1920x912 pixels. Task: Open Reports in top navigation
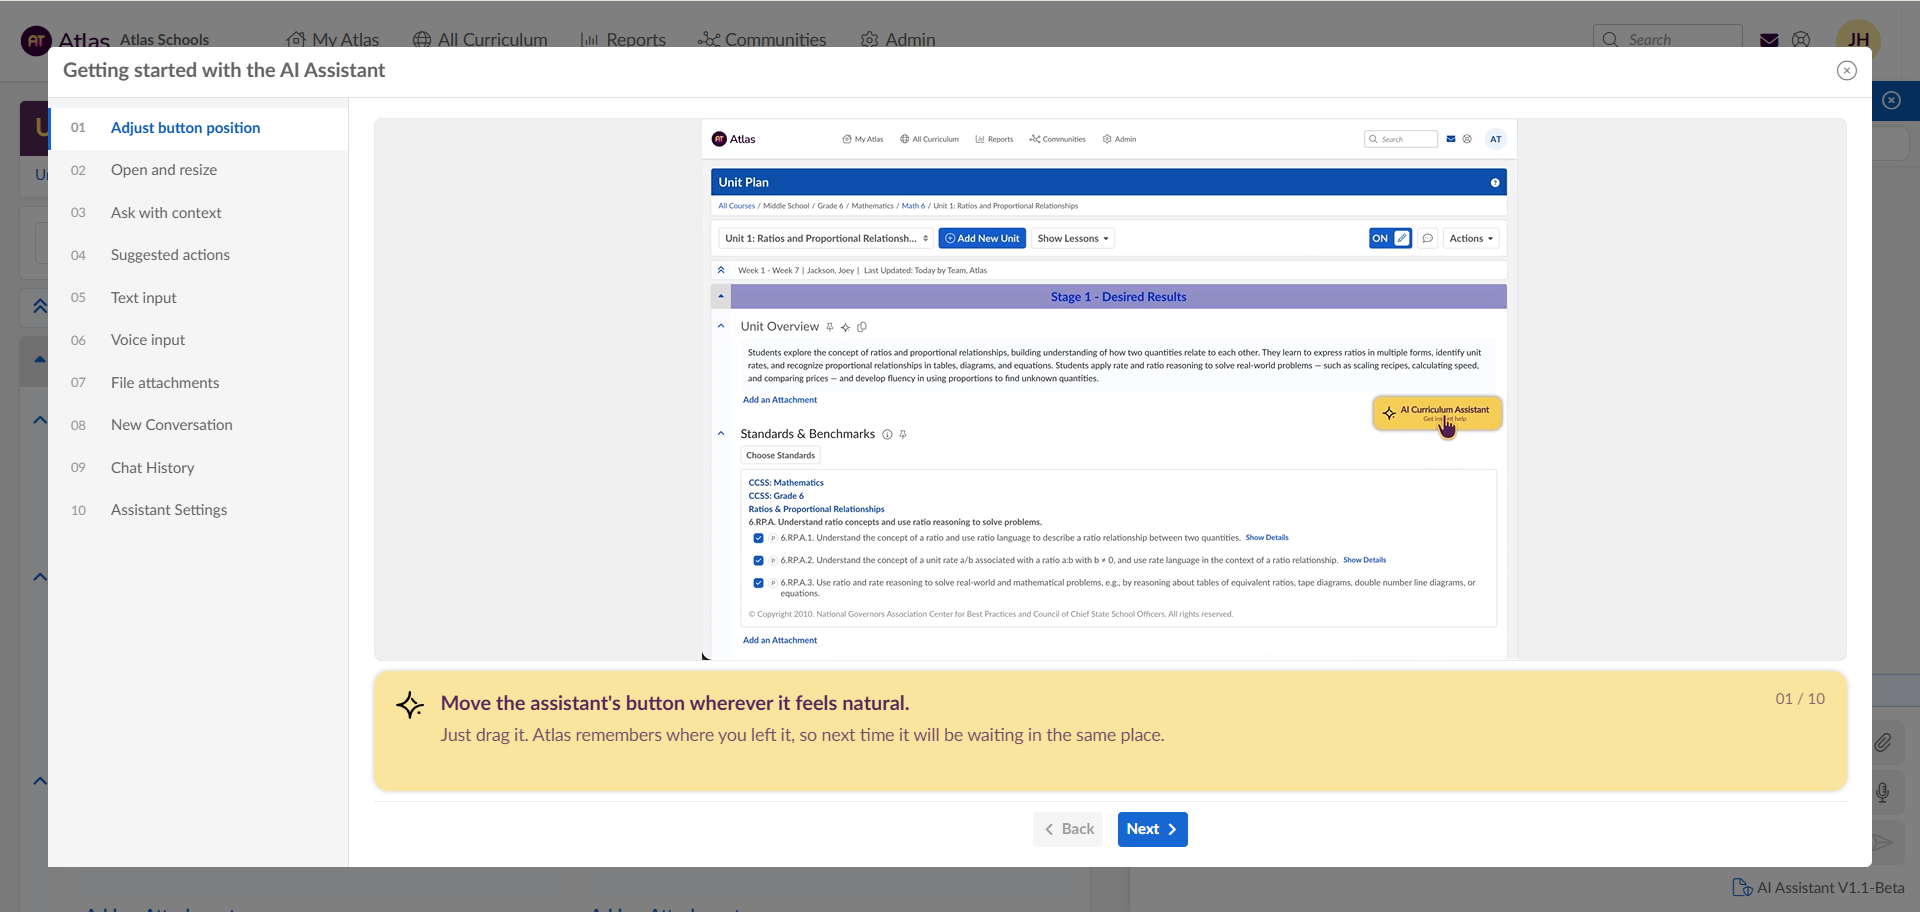coord(623,40)
